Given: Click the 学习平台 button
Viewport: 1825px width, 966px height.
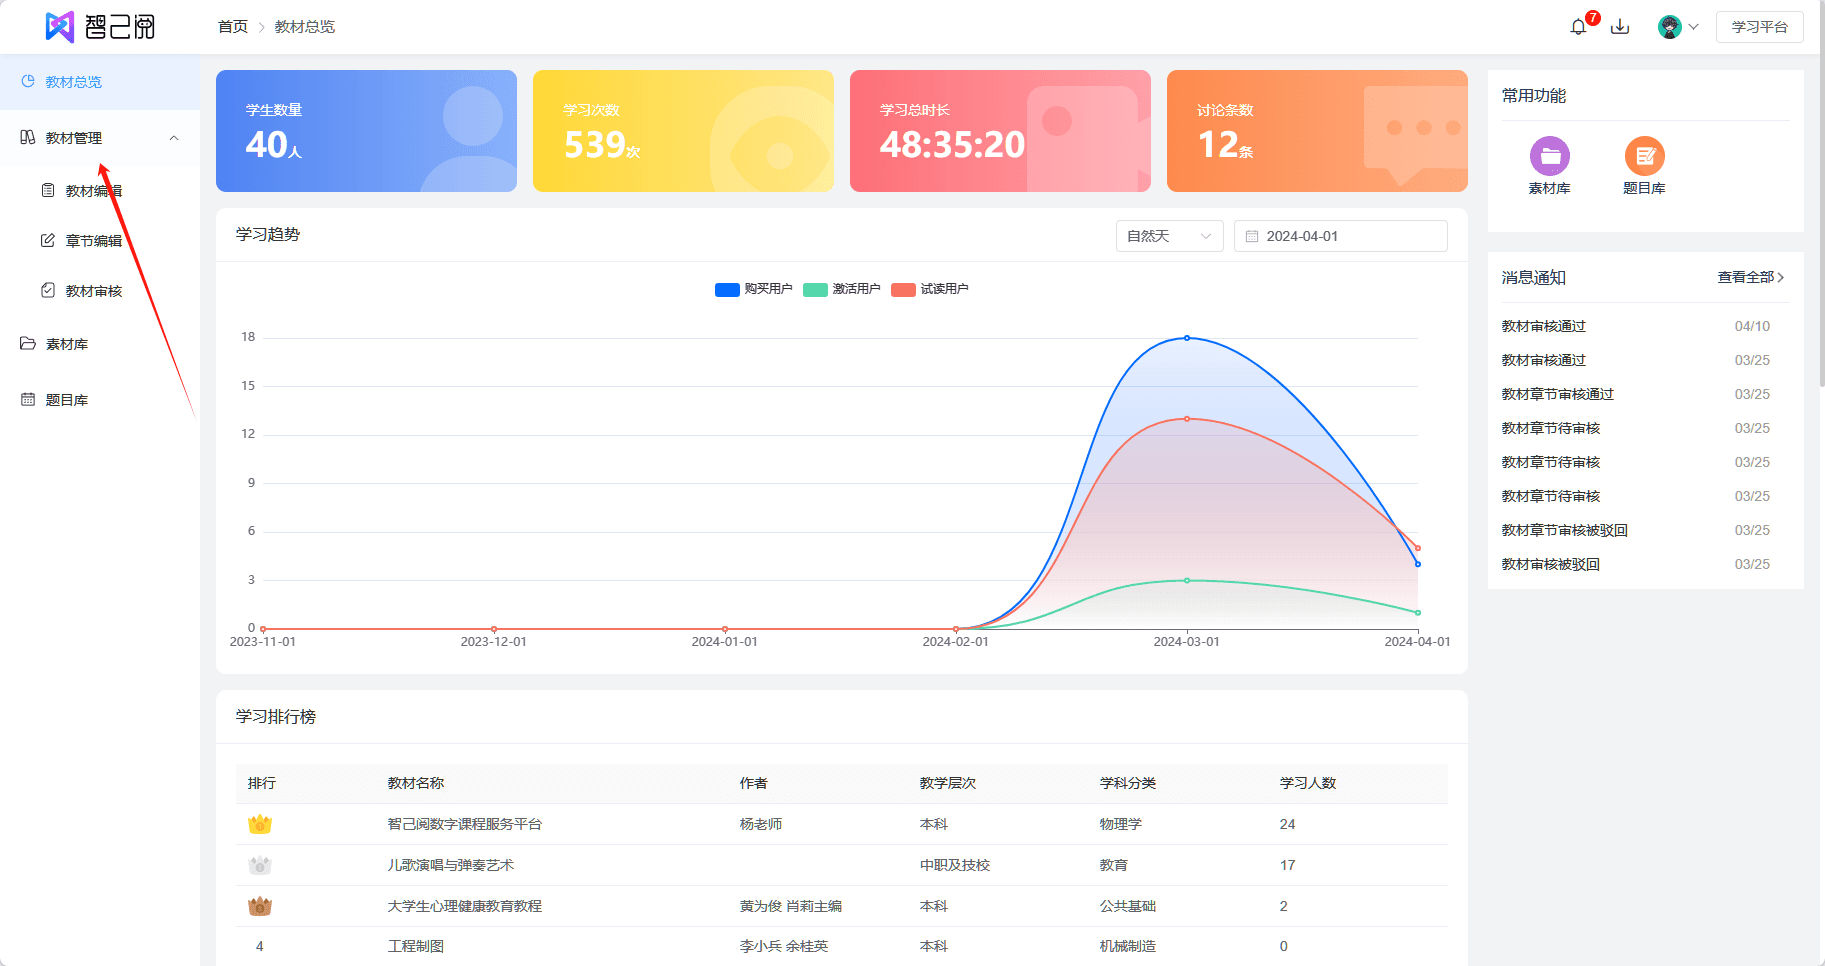Looking at the screenshot, I should [1759, 27].
